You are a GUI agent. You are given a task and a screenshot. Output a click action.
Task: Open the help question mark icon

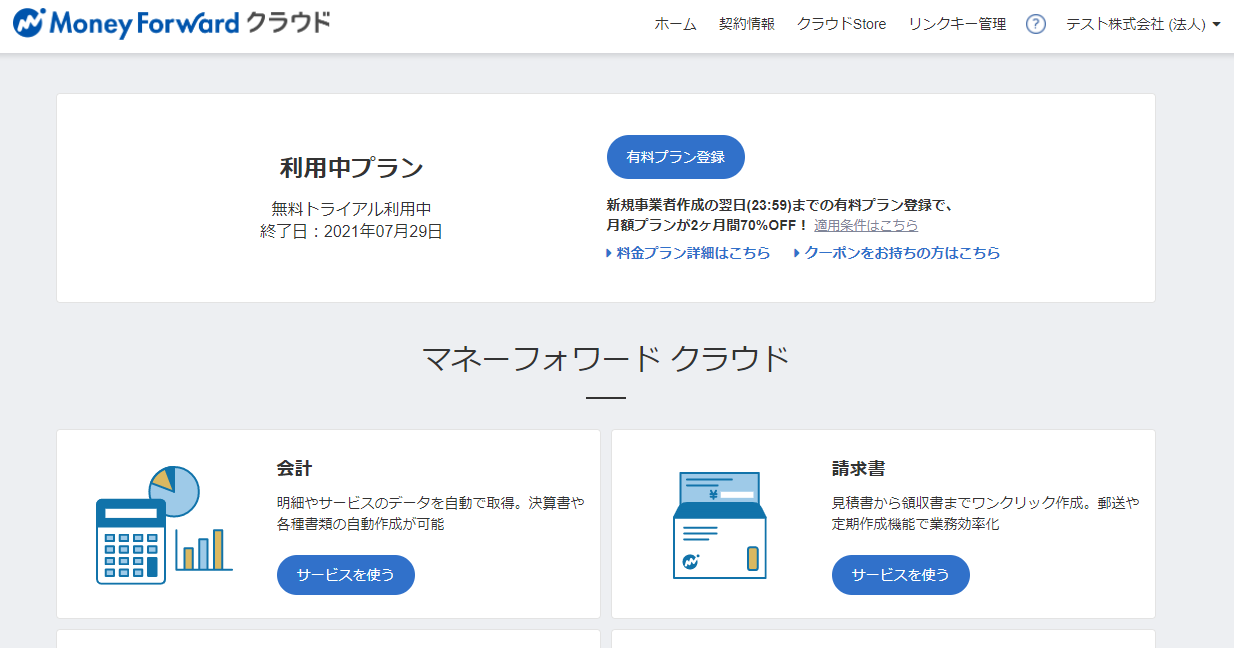(1036, 24)
